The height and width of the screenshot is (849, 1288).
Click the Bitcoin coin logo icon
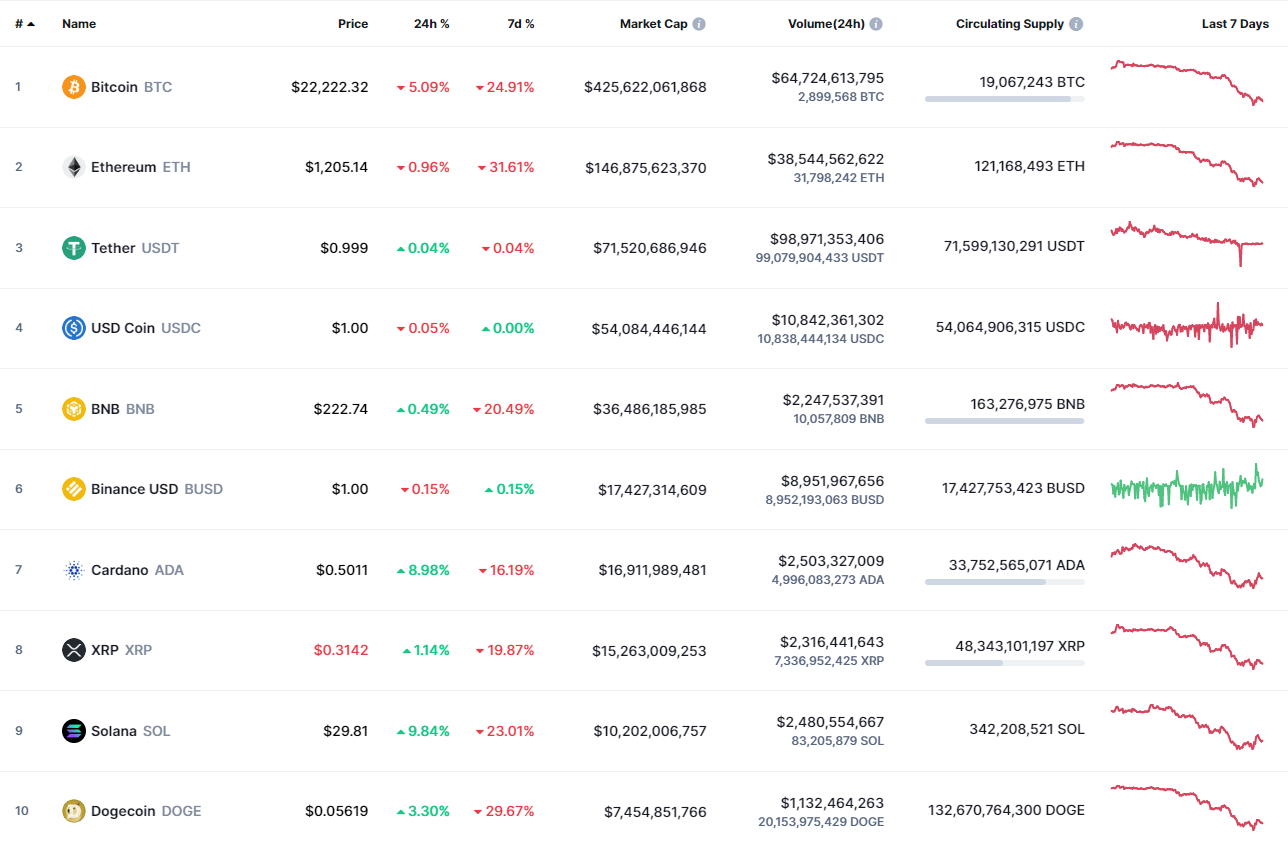[74, 87]
